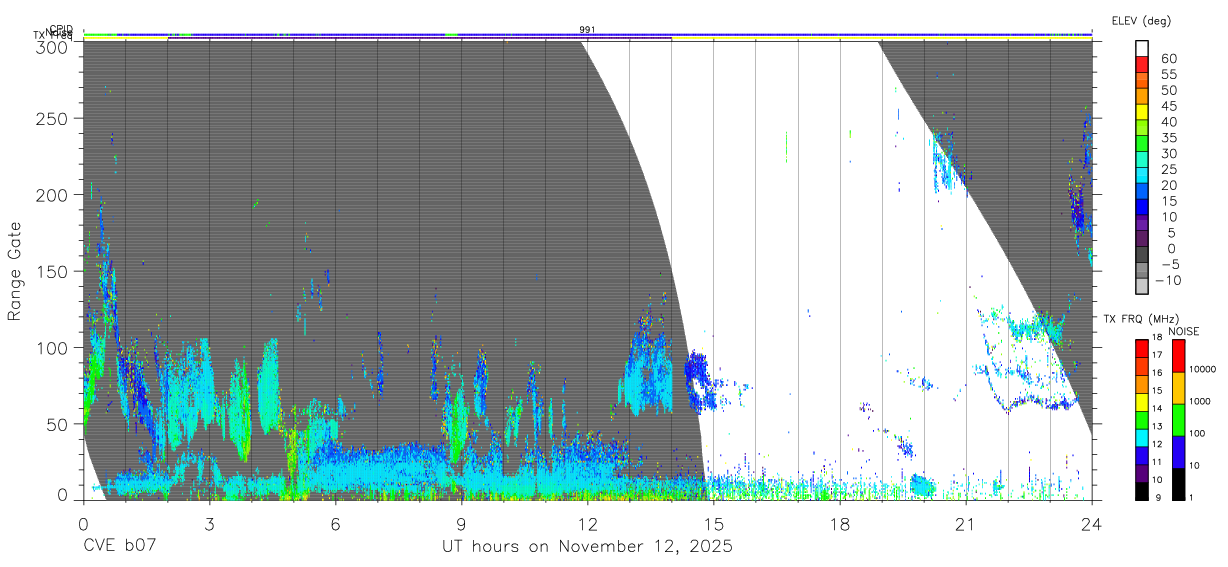Click the "ELEV (deg)" colorbar title
Screen dimensions: 1228x567
[1141, 20]
